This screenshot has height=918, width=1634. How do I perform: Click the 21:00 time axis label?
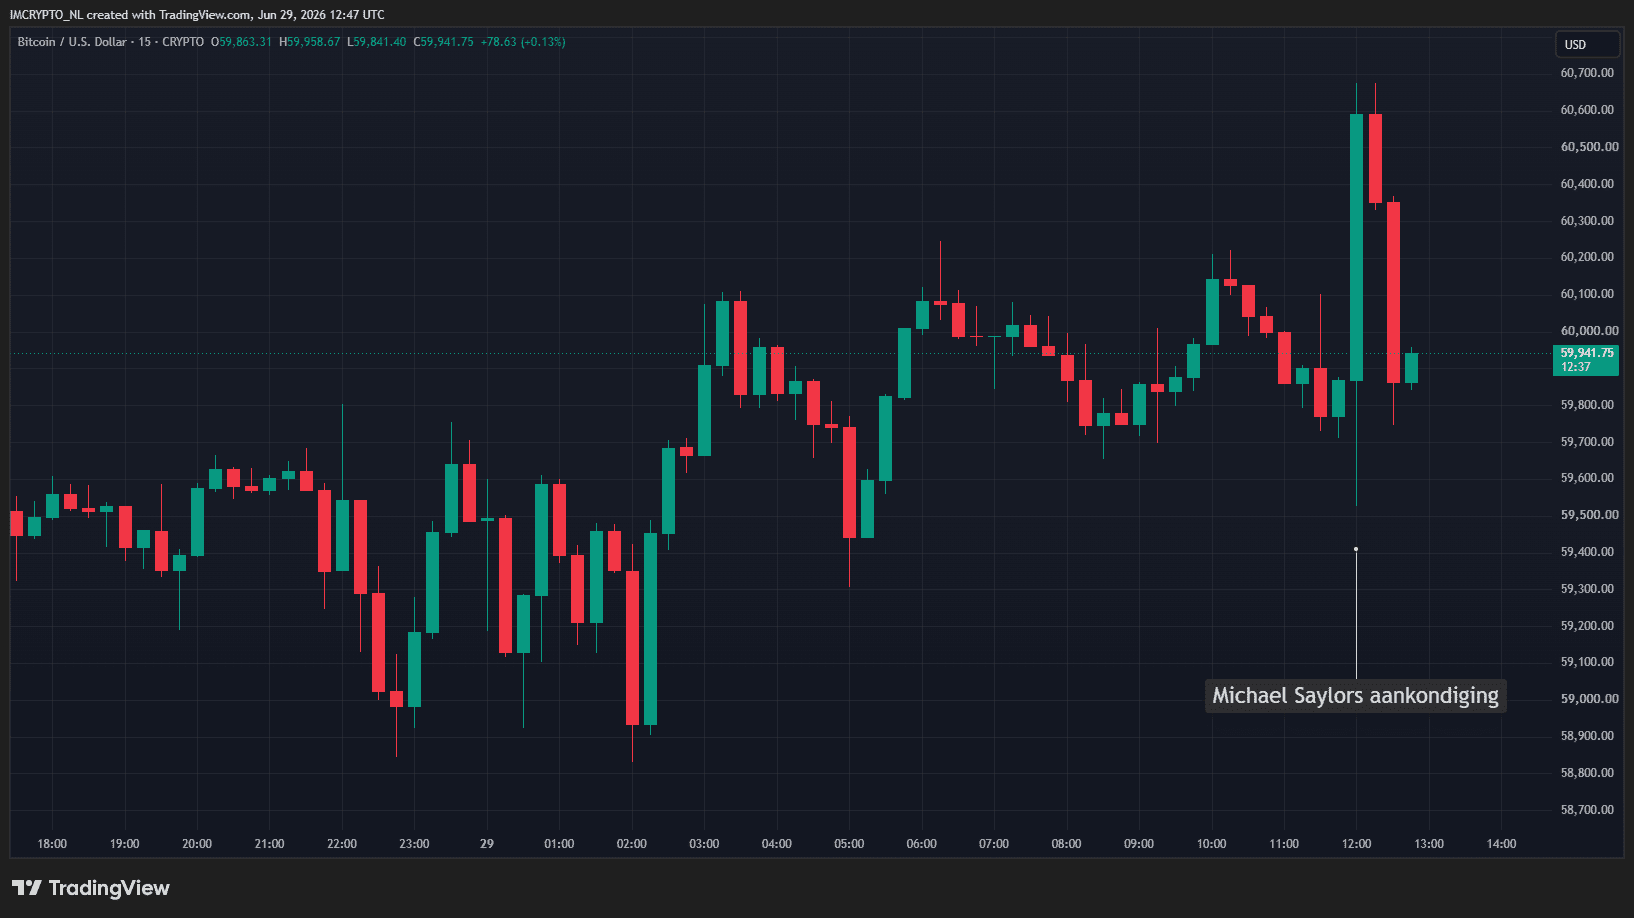tap(269, 844)
